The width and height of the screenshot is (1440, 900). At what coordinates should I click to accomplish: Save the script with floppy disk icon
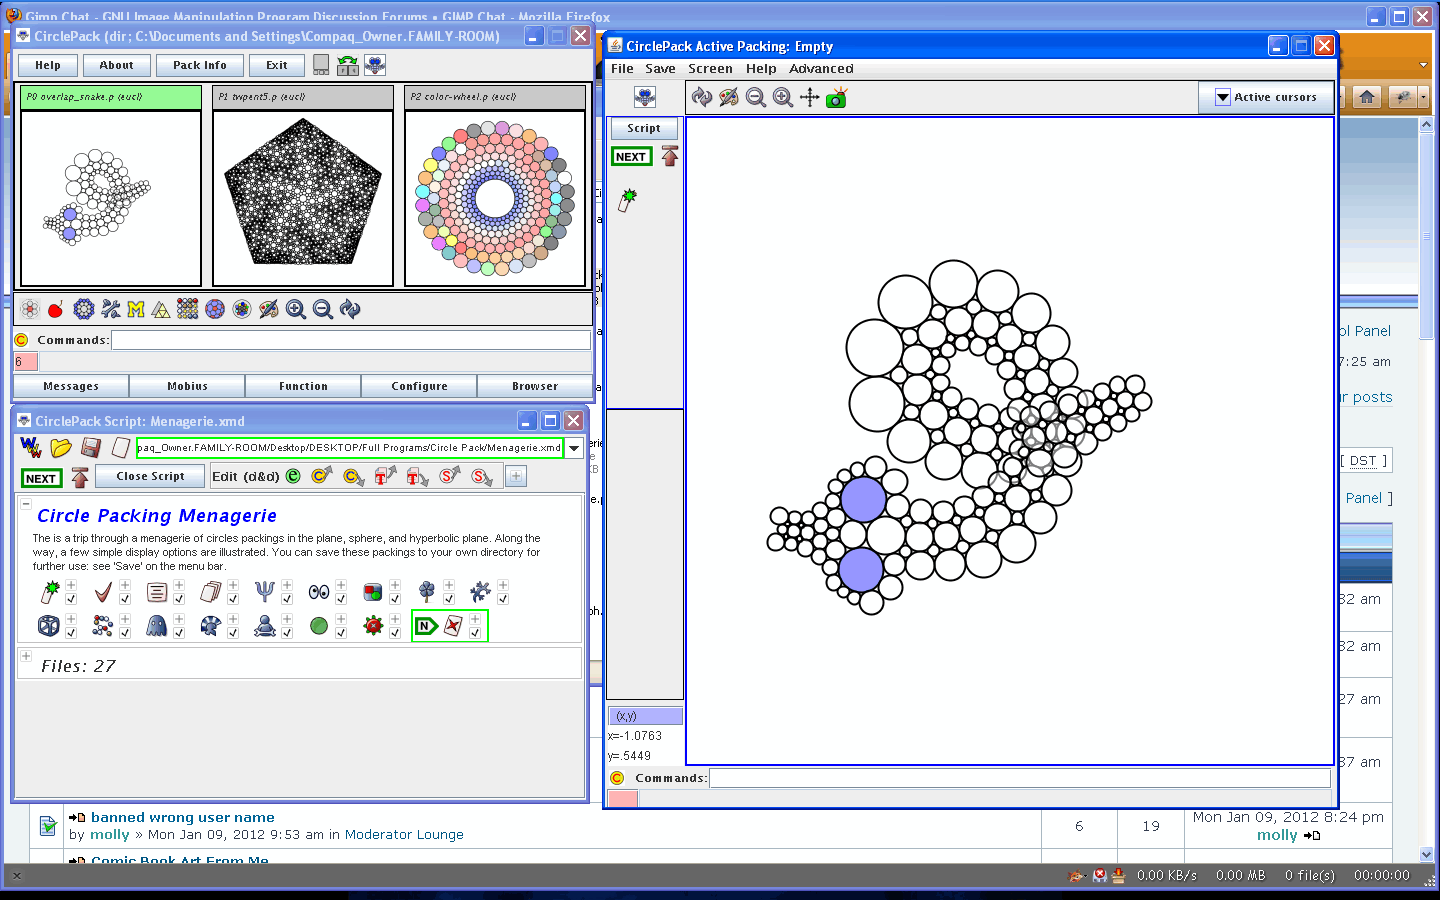(91, 447)
